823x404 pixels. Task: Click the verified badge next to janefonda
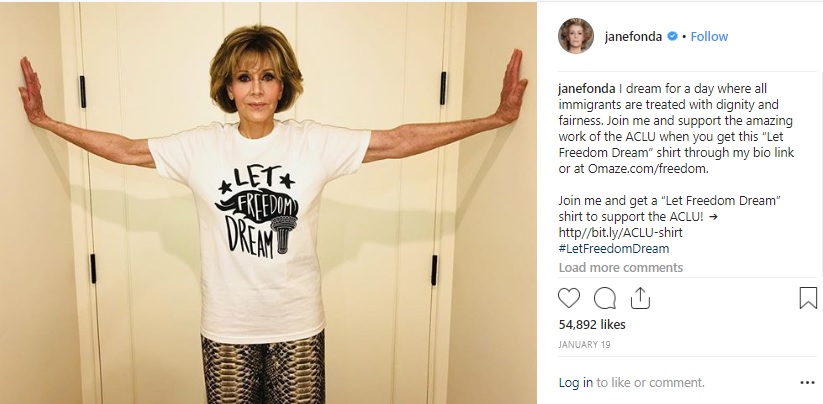point(672,36)
